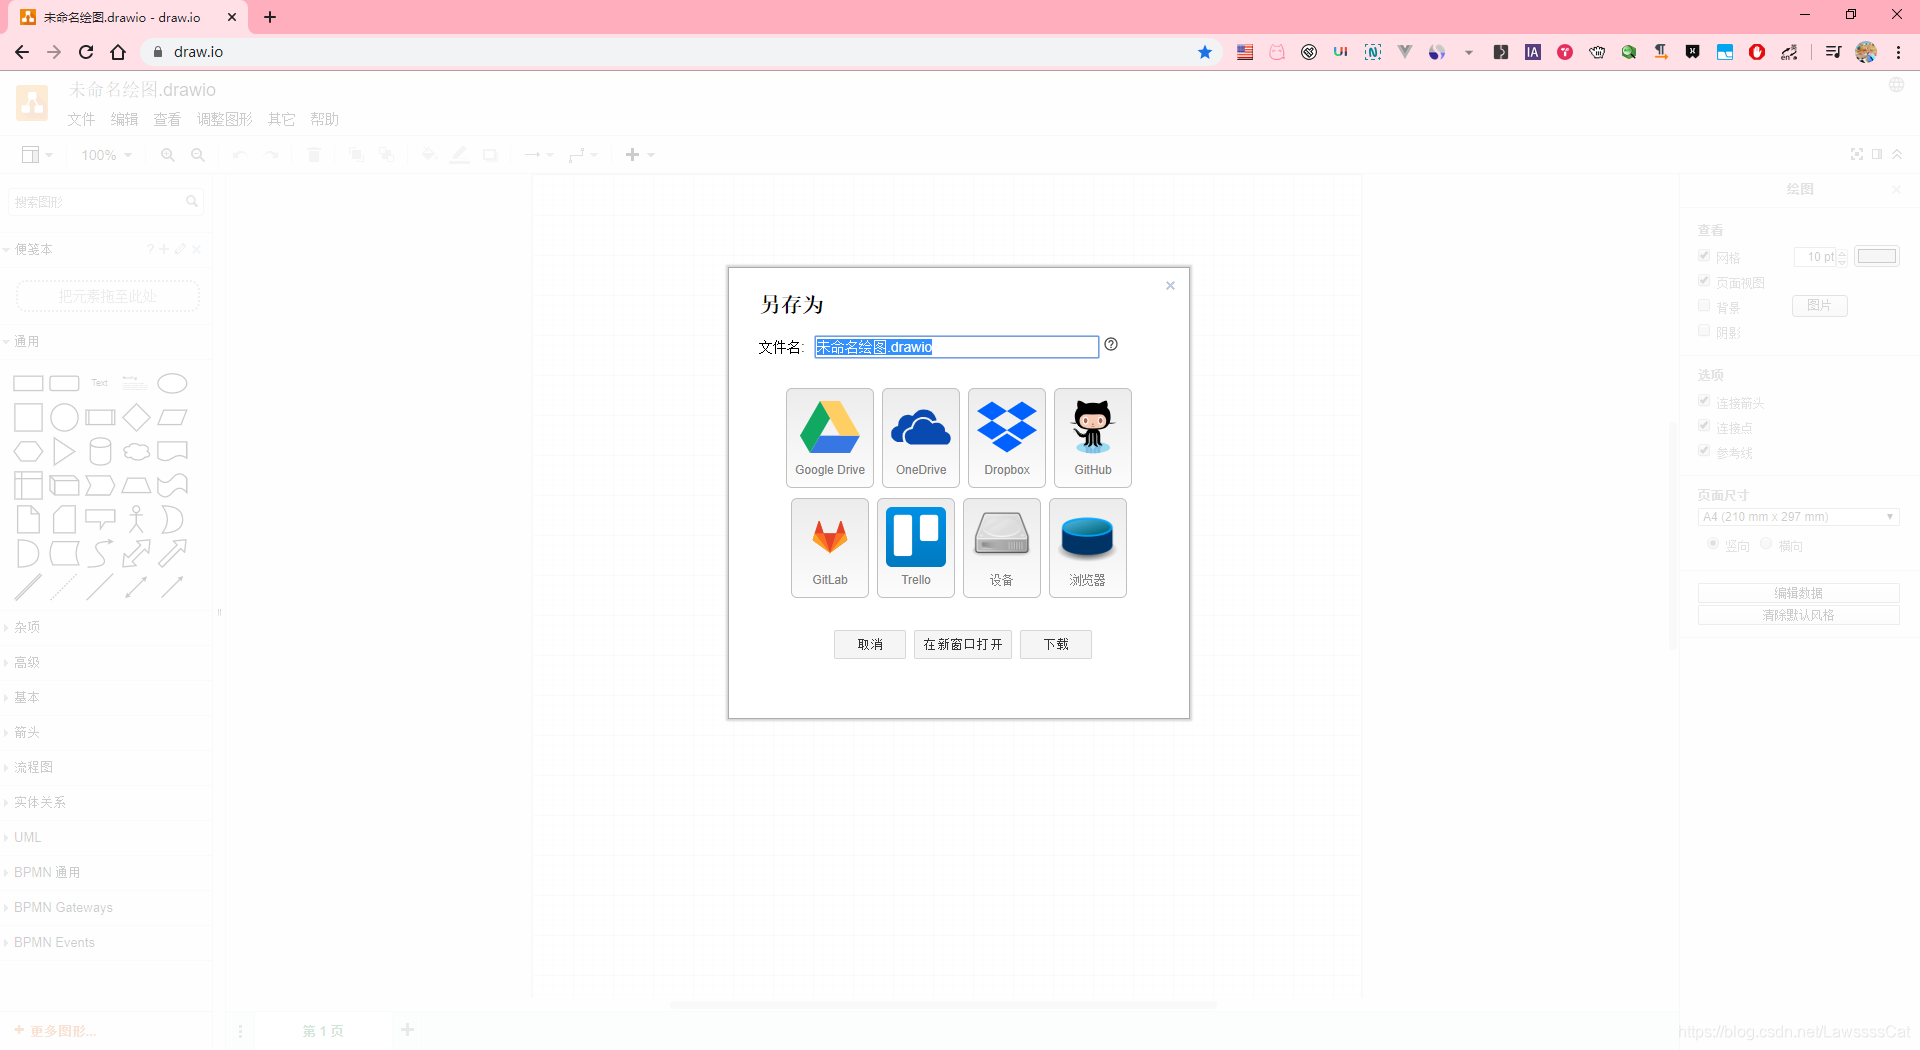Click the fill color bucket icon
The height and width of the screenshot is (1050, 1920).
(x=428, y=155)
